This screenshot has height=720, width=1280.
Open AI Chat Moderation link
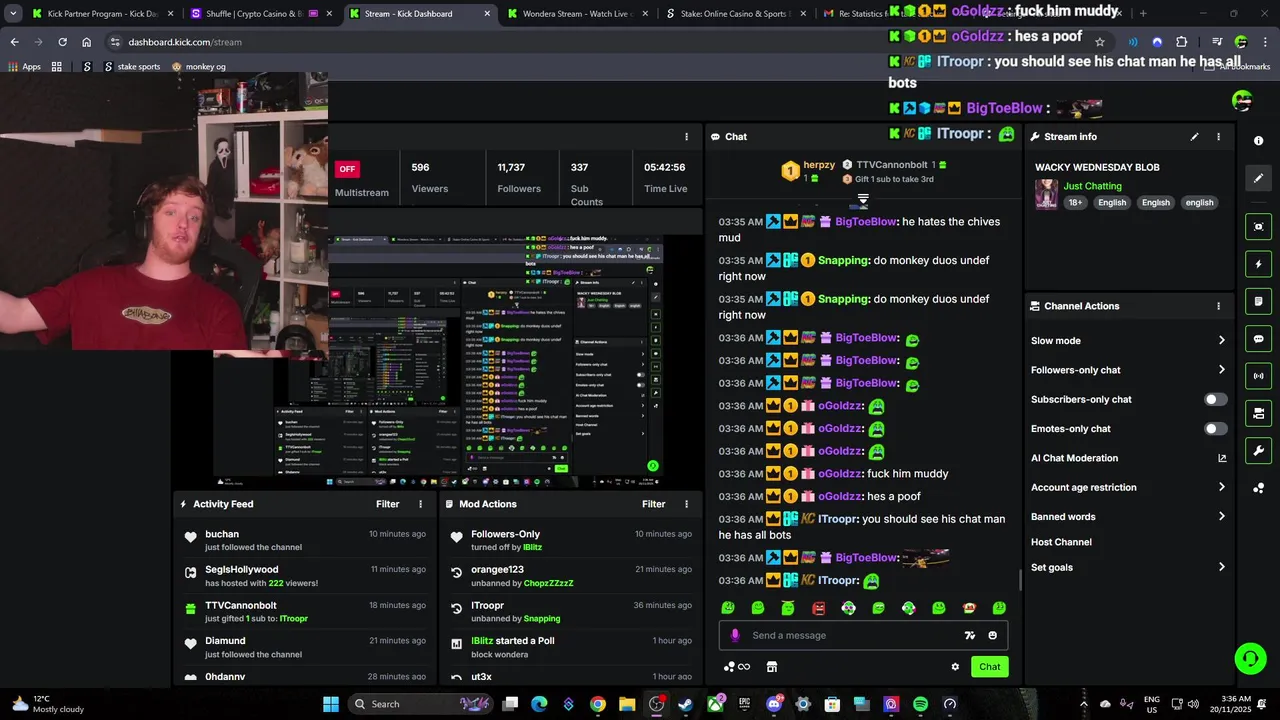[1128, 458]
